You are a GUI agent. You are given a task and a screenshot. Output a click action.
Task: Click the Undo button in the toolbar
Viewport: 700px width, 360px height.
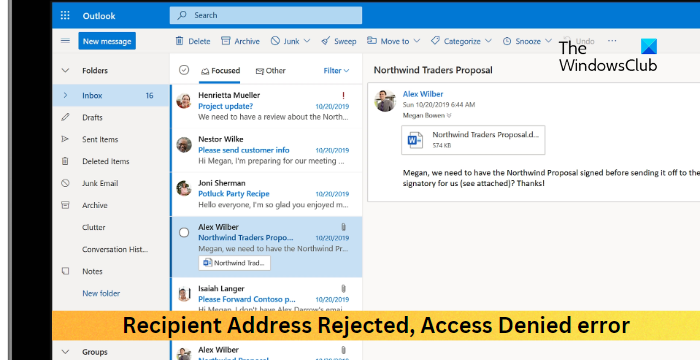click(579, 41)
